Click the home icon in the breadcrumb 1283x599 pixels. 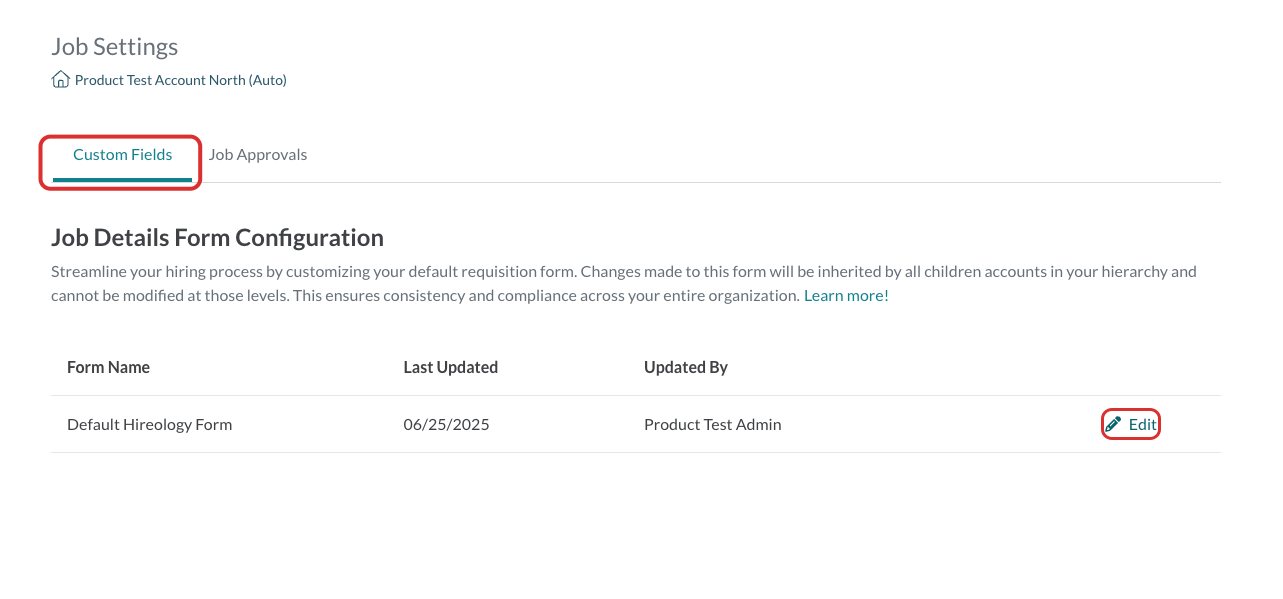60,80
